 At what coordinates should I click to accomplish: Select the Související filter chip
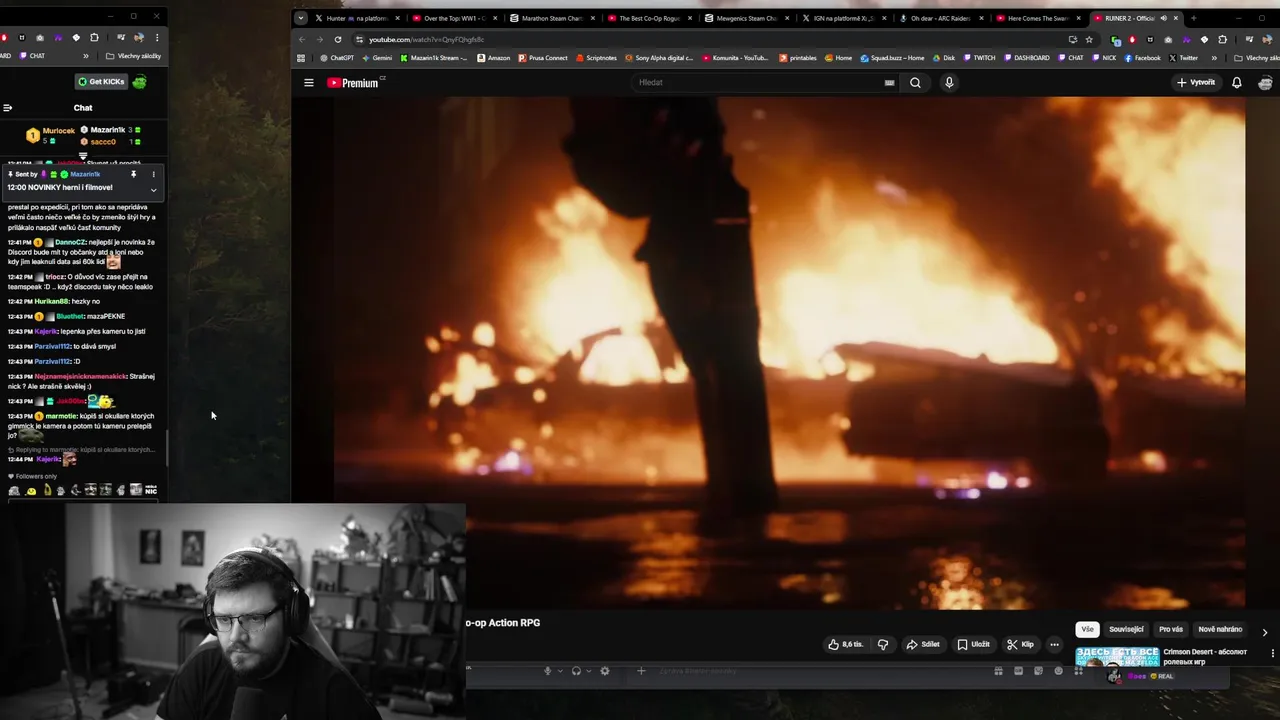click(x=1126, y=629)
